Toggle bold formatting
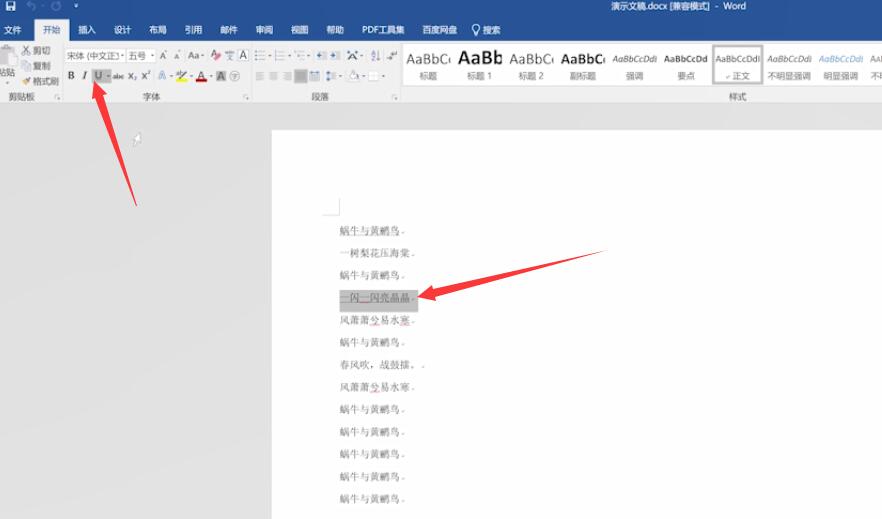 [71, 75]
